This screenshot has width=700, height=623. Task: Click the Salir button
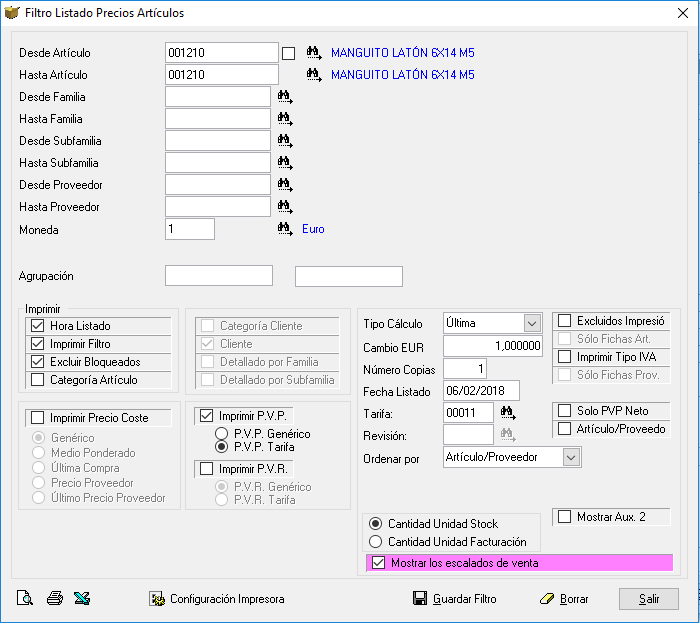pos(649,599)
